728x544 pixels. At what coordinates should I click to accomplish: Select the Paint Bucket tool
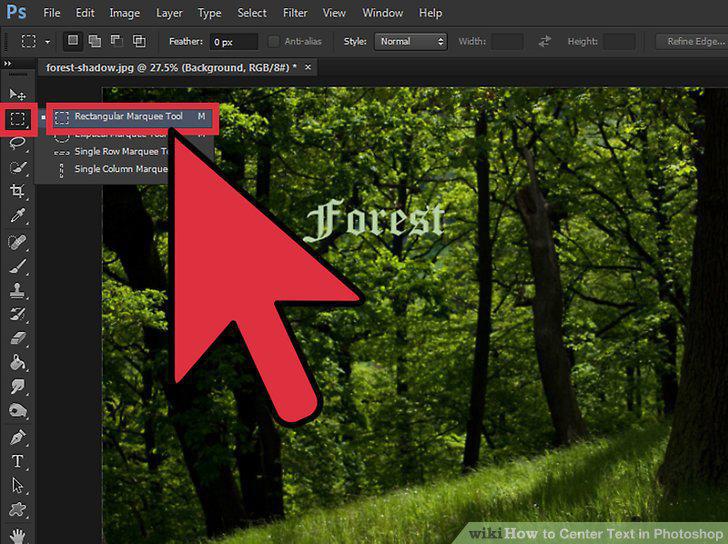click(18, 362)
